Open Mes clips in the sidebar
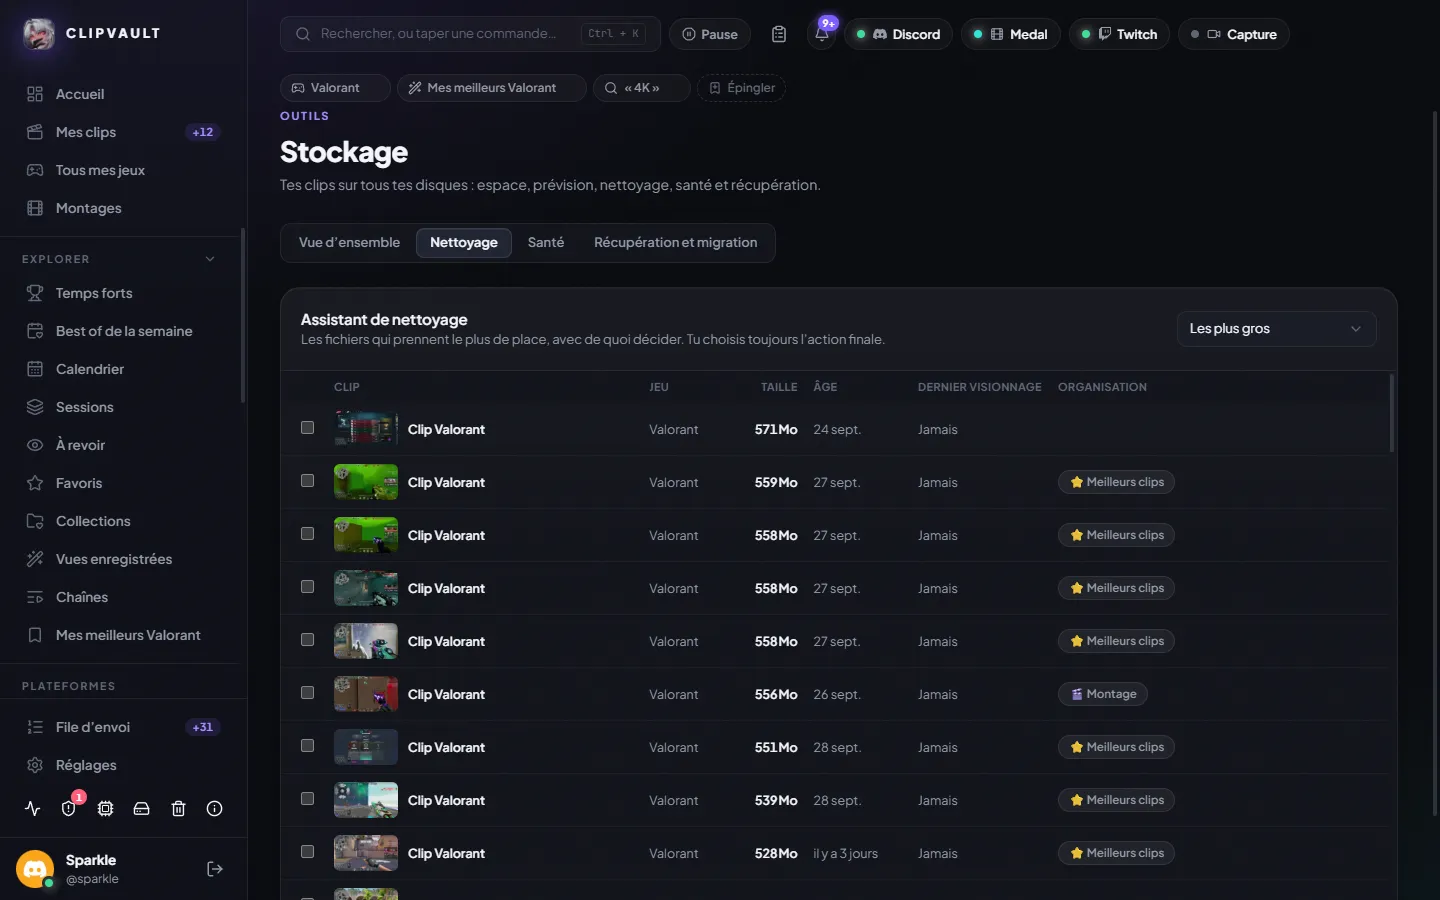1440x900 pixels. [123, 132]
